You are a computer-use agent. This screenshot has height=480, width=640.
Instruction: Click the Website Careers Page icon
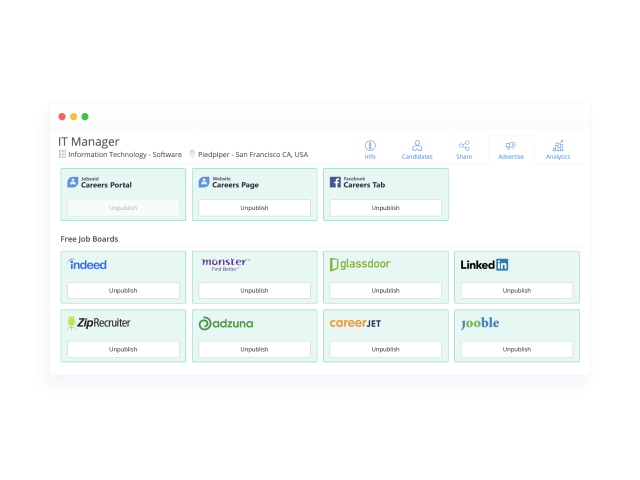(x=204, y=182)
